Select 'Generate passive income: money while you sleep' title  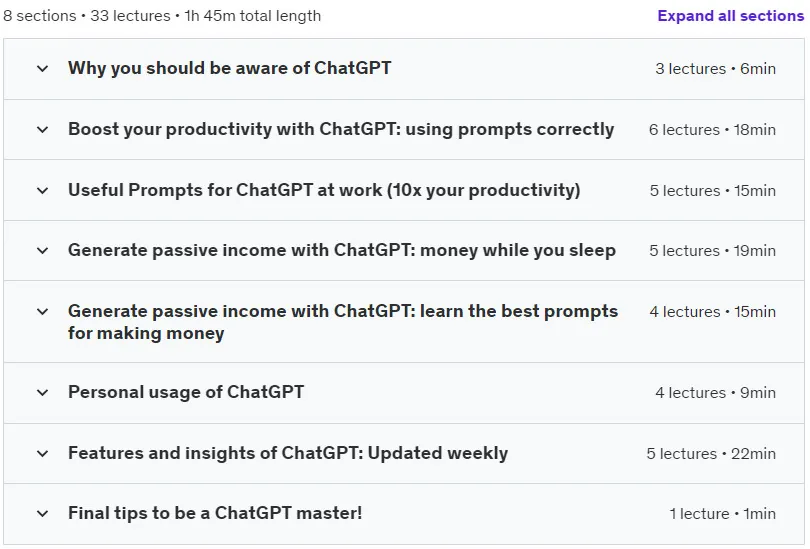pyautogui.click(x=341, y=250)
